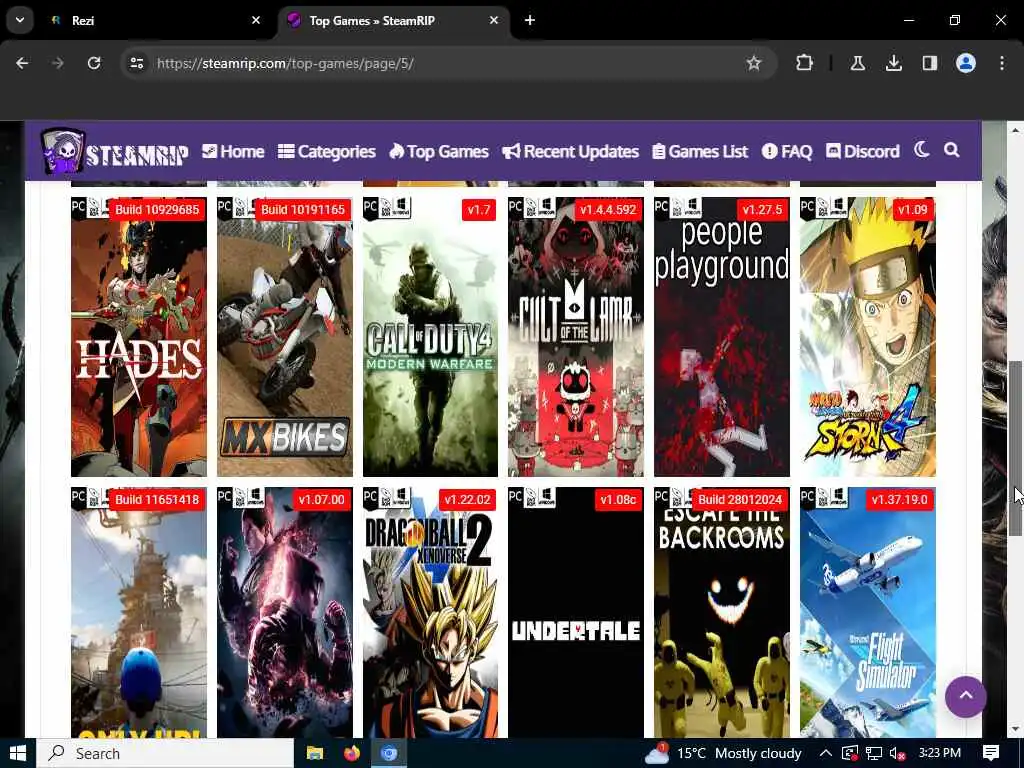Toggle dark mode moon icon
The height and width of the screenshot is (768, 1024).
point(921,150)
